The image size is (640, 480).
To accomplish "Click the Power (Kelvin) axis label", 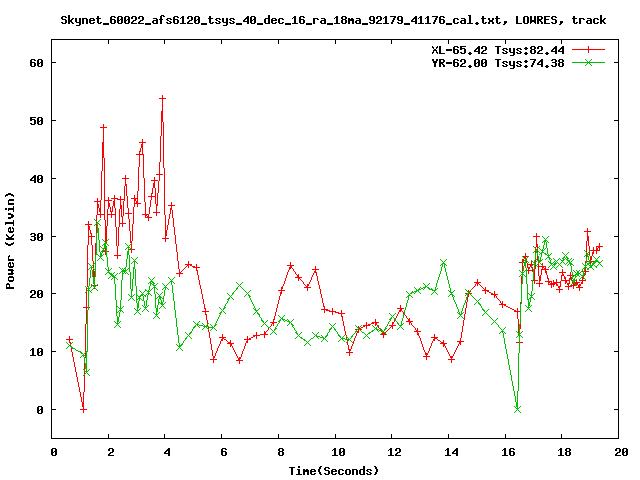I will coord(10,241).
